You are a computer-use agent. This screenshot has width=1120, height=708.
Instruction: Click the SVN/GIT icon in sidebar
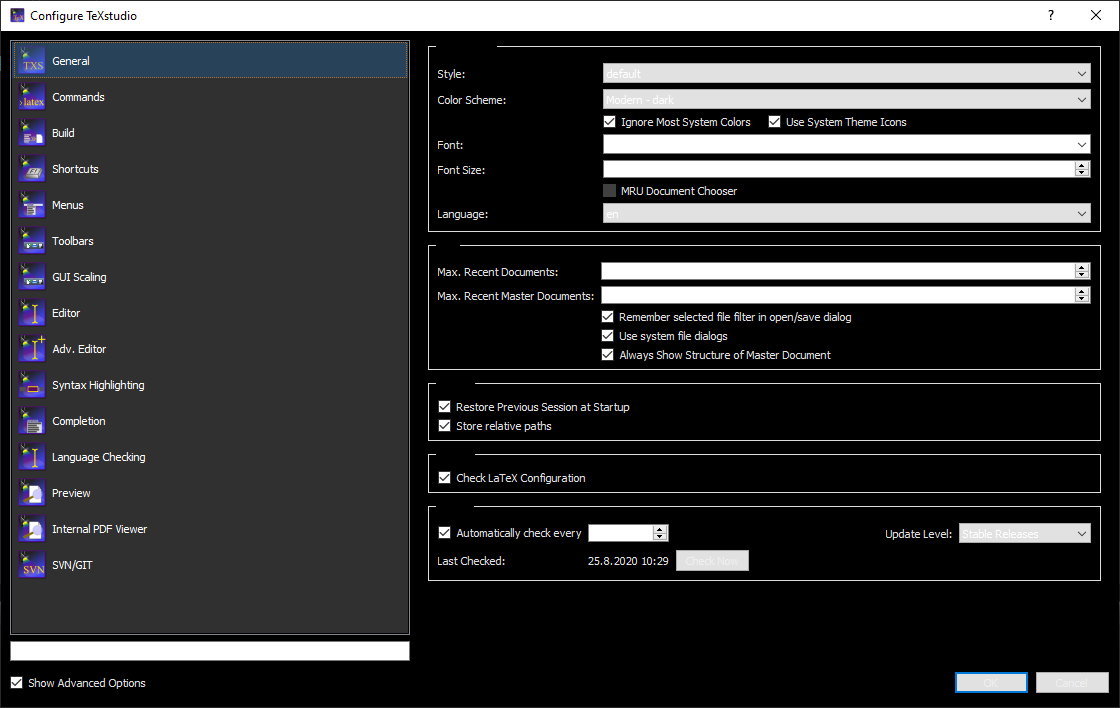[32, 565]
